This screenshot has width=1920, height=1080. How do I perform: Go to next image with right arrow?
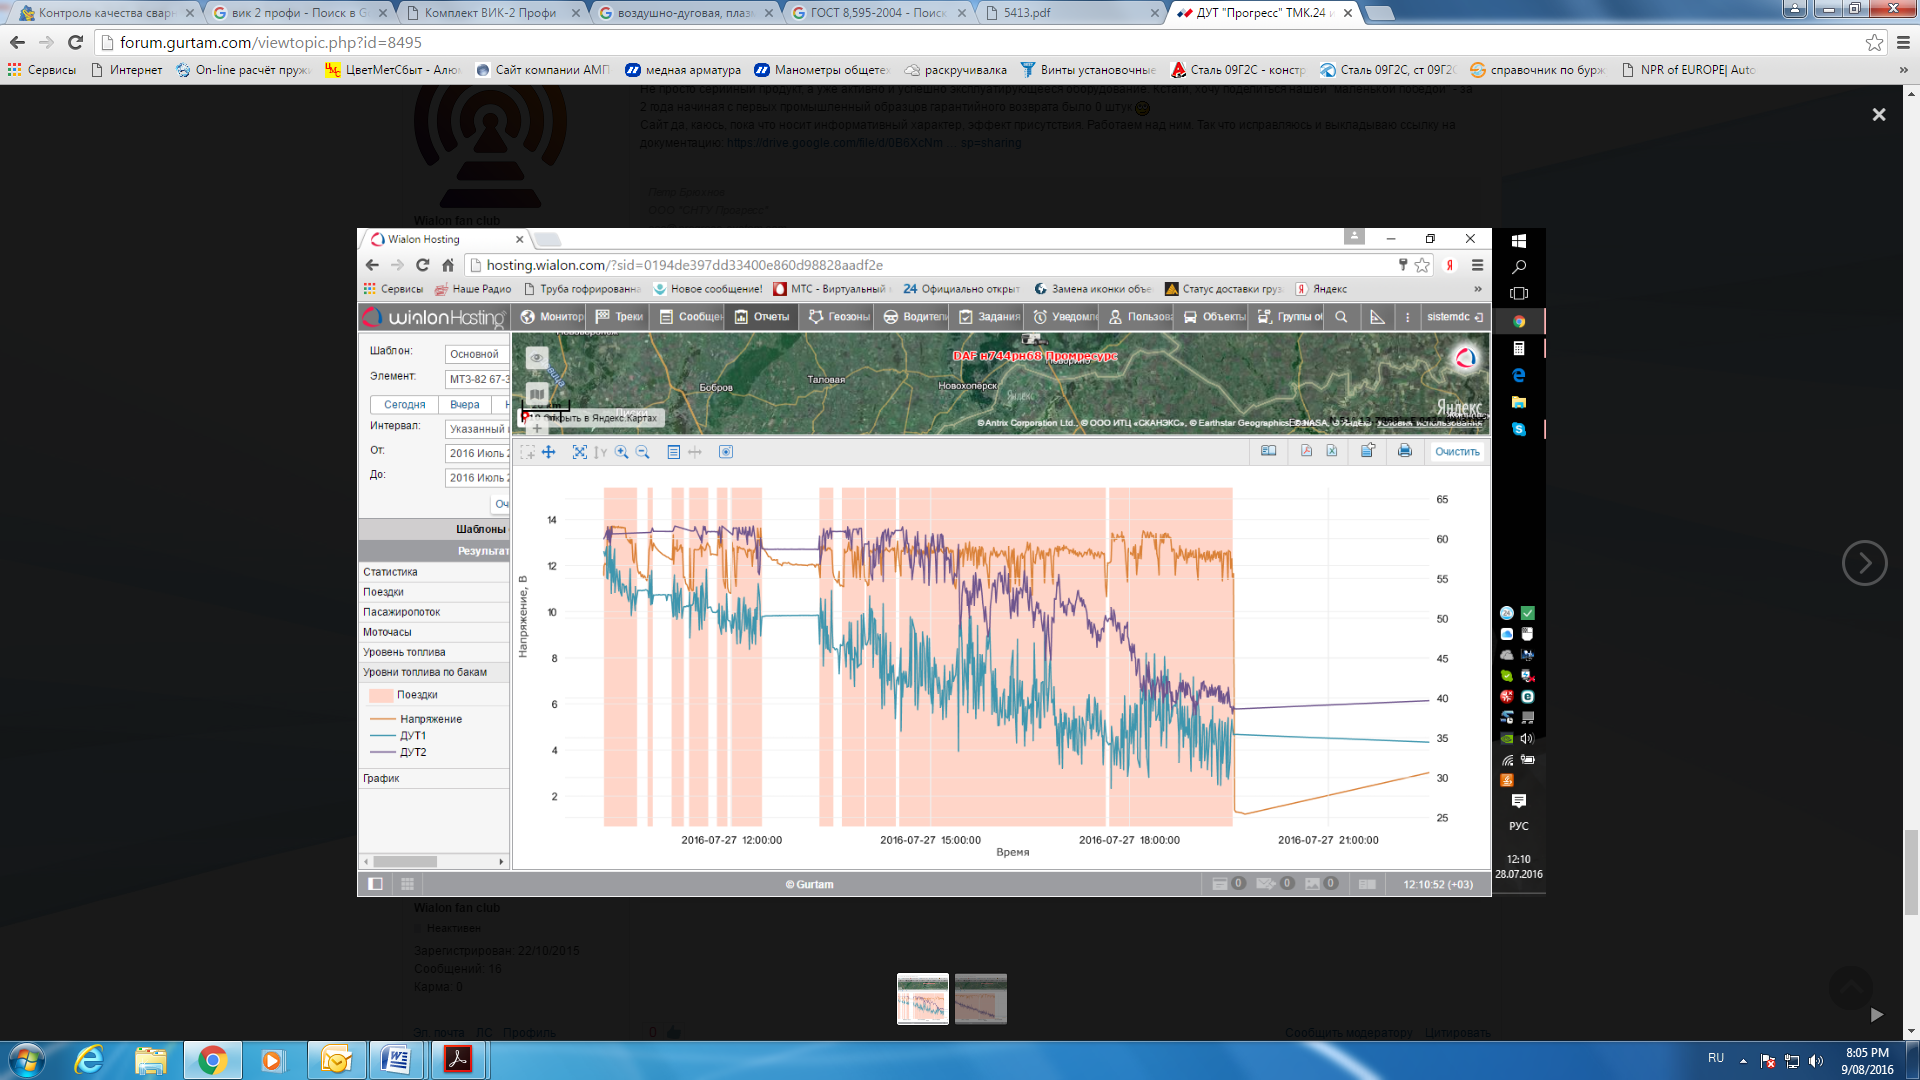(x=1864, y=563)
